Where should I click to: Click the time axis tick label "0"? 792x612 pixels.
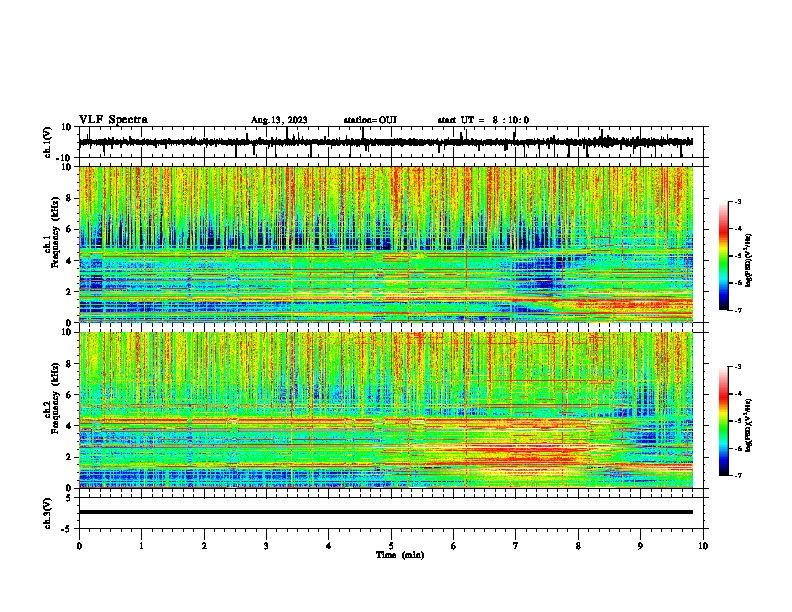[x=79, y=546]
